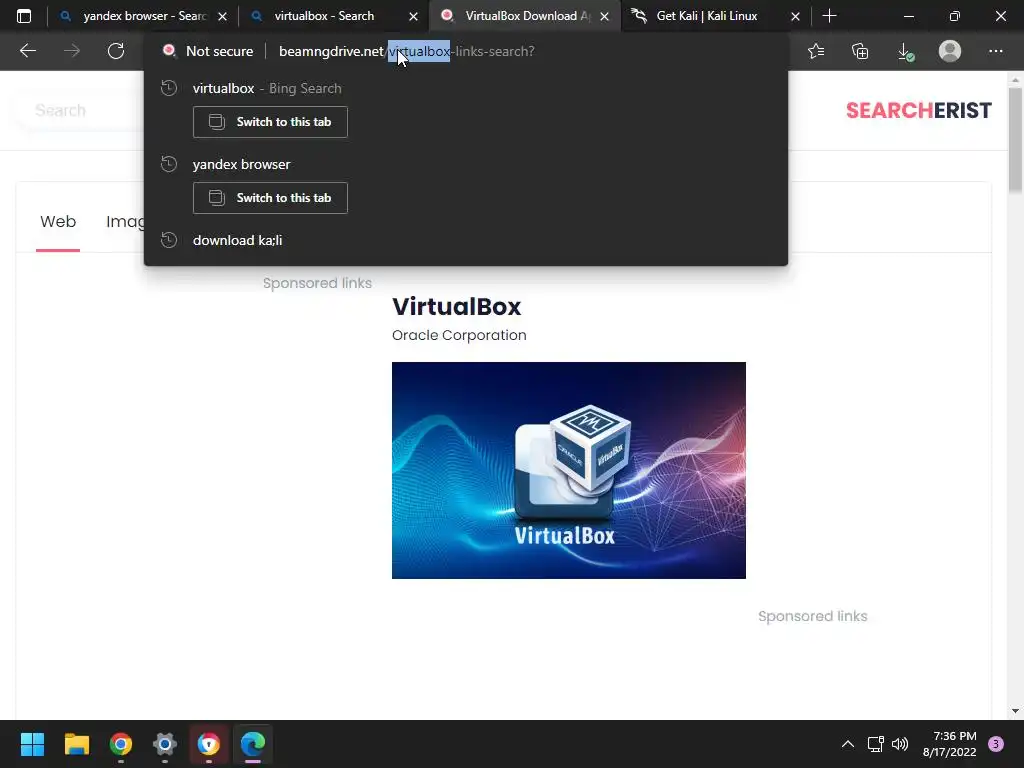This screenshot has height=768, width=1024.
Task: Click the VirtualBox heading
Action: [x=456, y=306]
